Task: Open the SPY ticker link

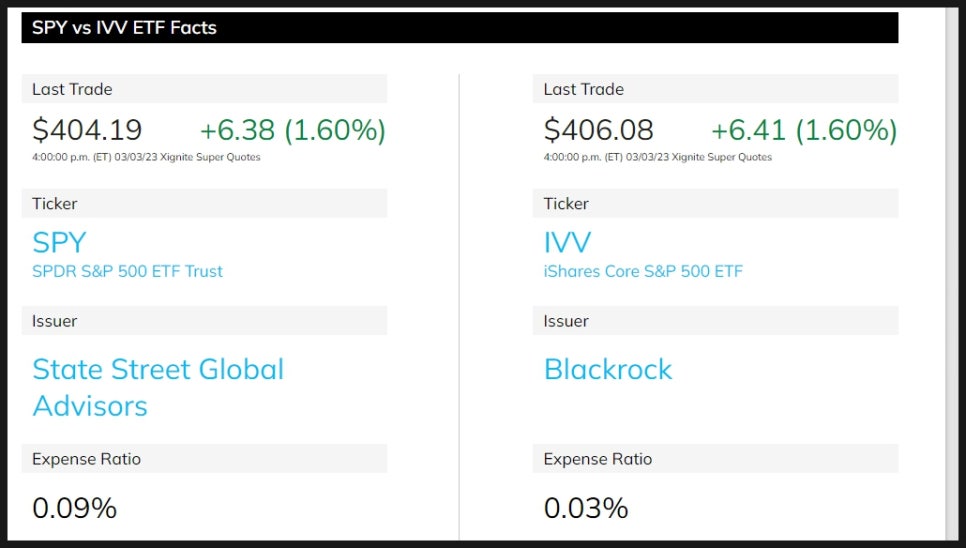Action: click(59, 242)
